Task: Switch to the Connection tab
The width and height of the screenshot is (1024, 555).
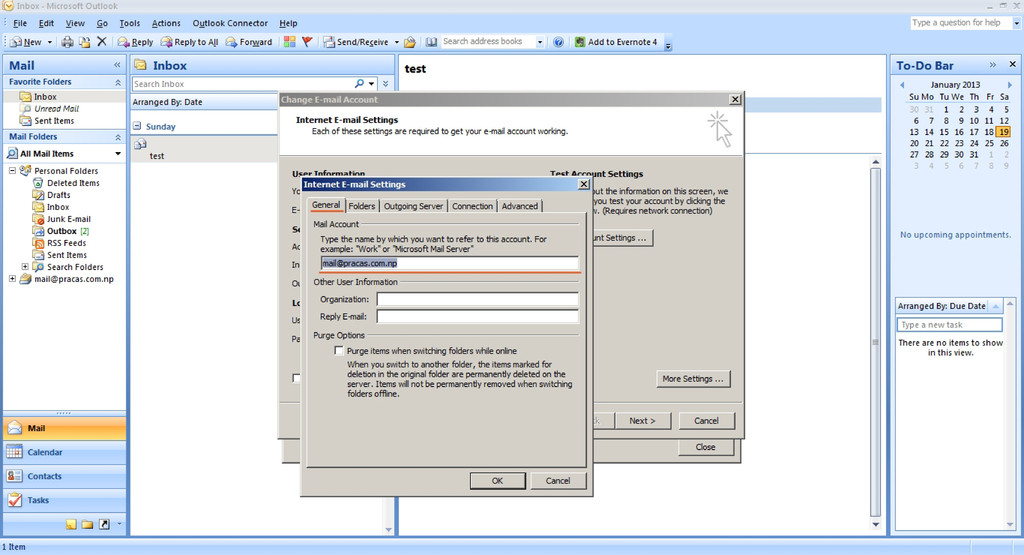Action: [472, 206]
